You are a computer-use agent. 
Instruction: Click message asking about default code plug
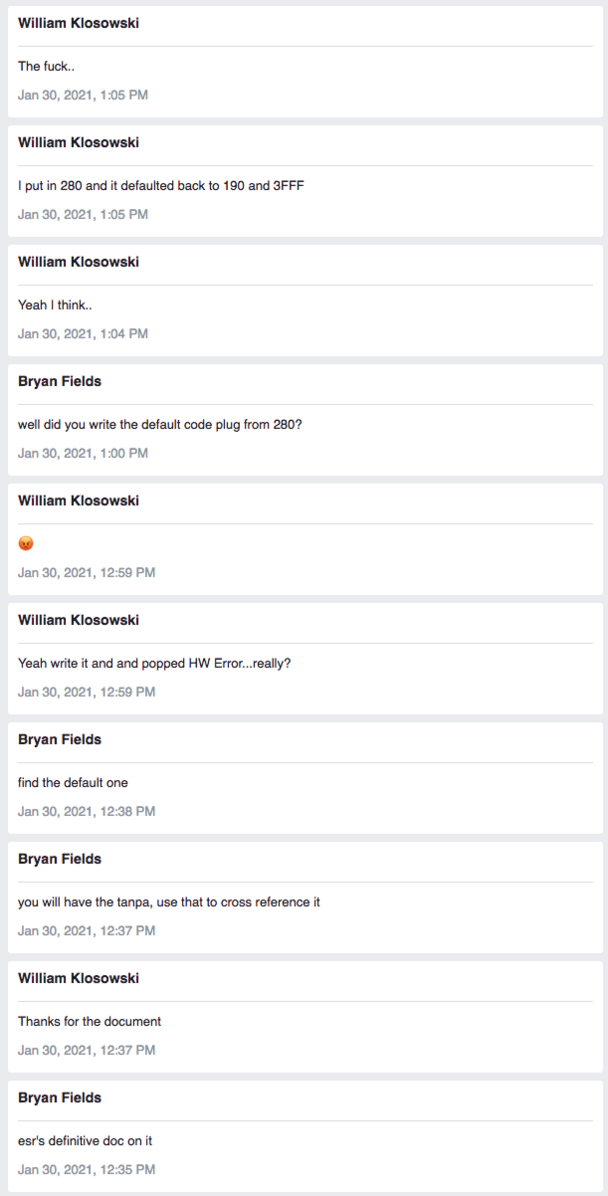click(x=160, y=424)
